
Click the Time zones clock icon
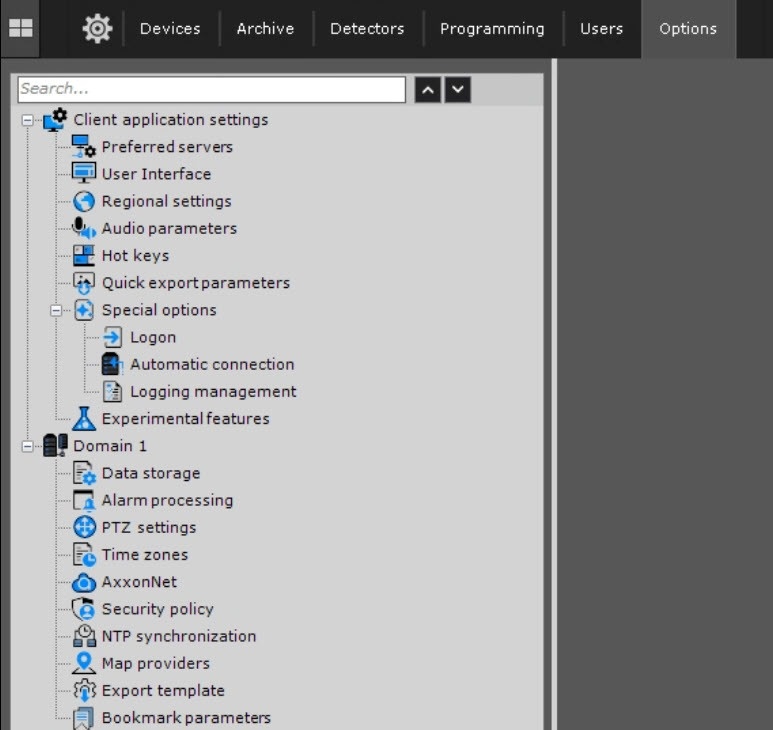84,555
